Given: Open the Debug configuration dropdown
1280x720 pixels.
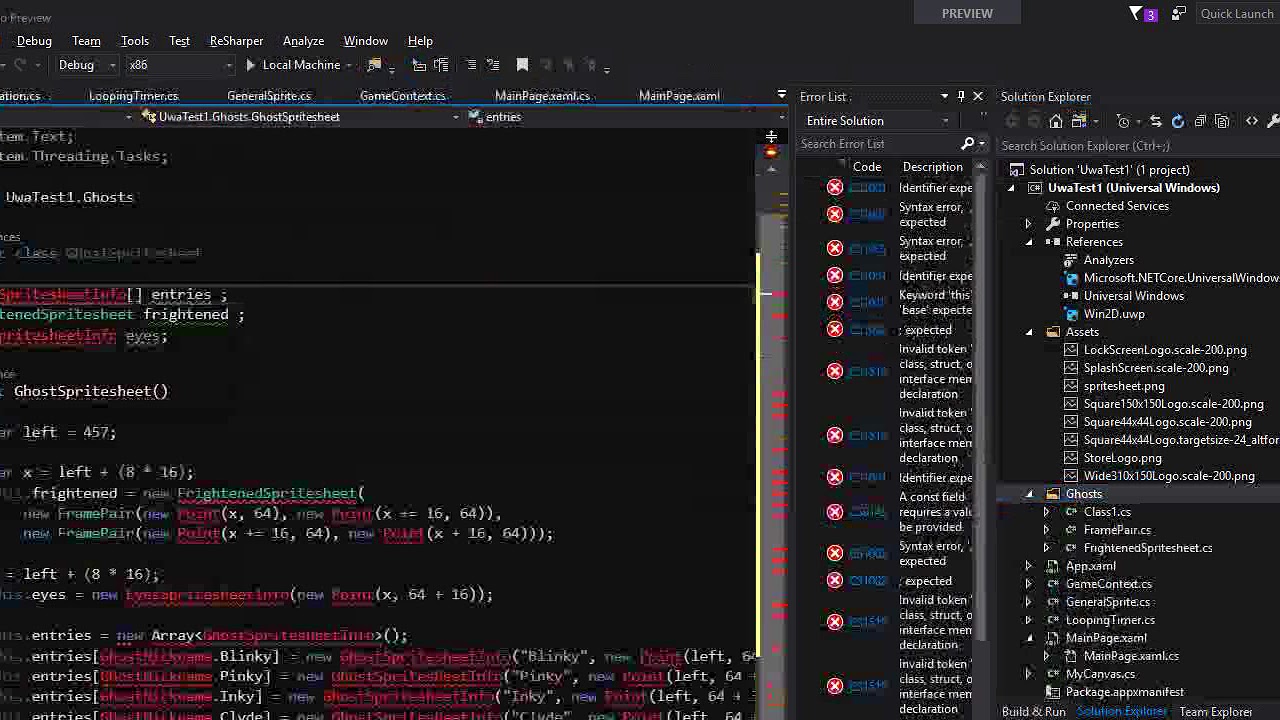Looking at the screenshot, I should point(87,65).
